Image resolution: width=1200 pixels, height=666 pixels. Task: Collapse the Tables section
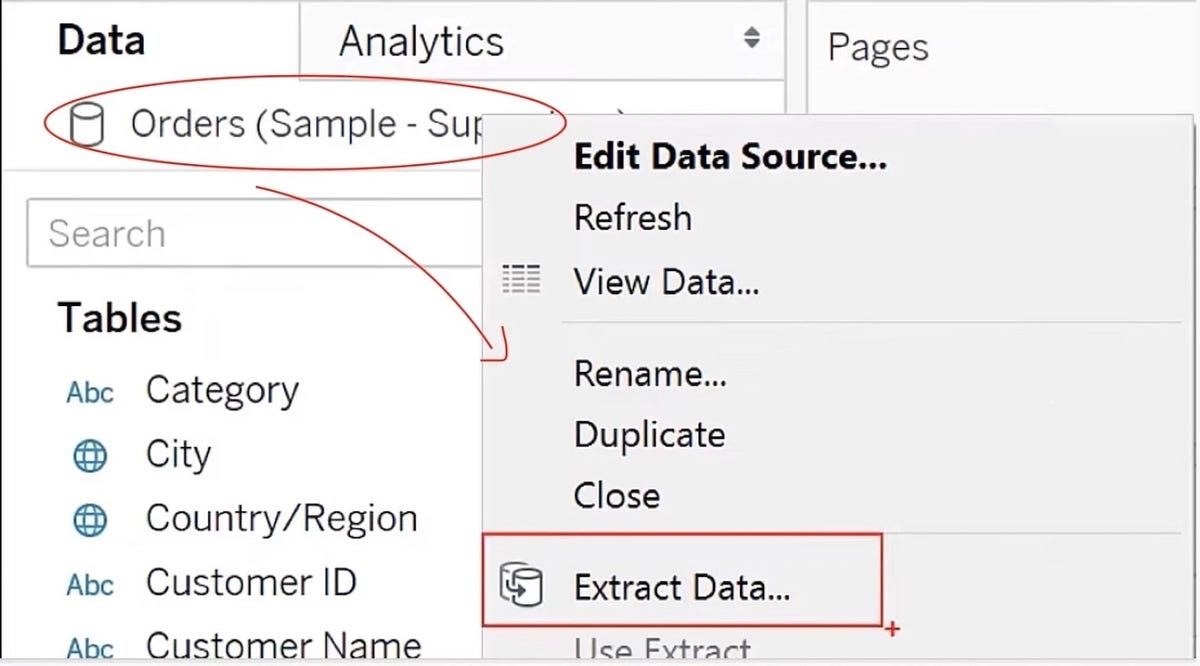119,318
